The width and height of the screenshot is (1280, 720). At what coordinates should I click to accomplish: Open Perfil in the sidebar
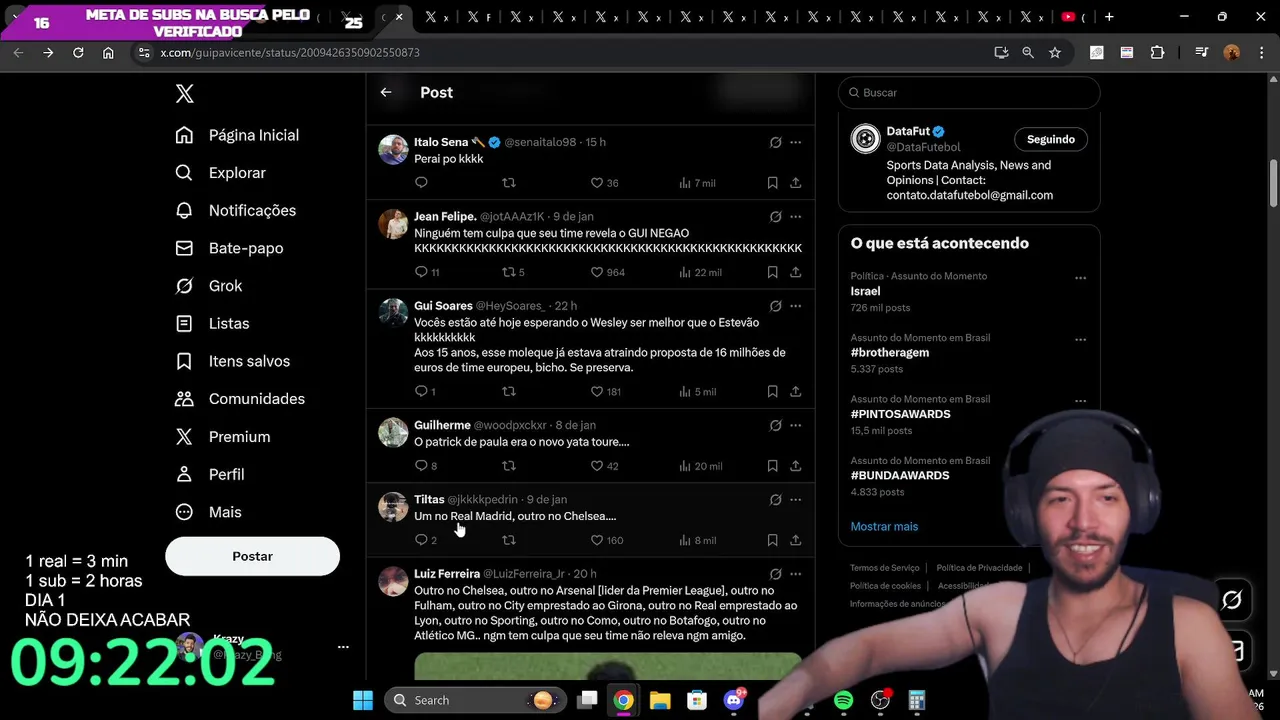(210, 474)
